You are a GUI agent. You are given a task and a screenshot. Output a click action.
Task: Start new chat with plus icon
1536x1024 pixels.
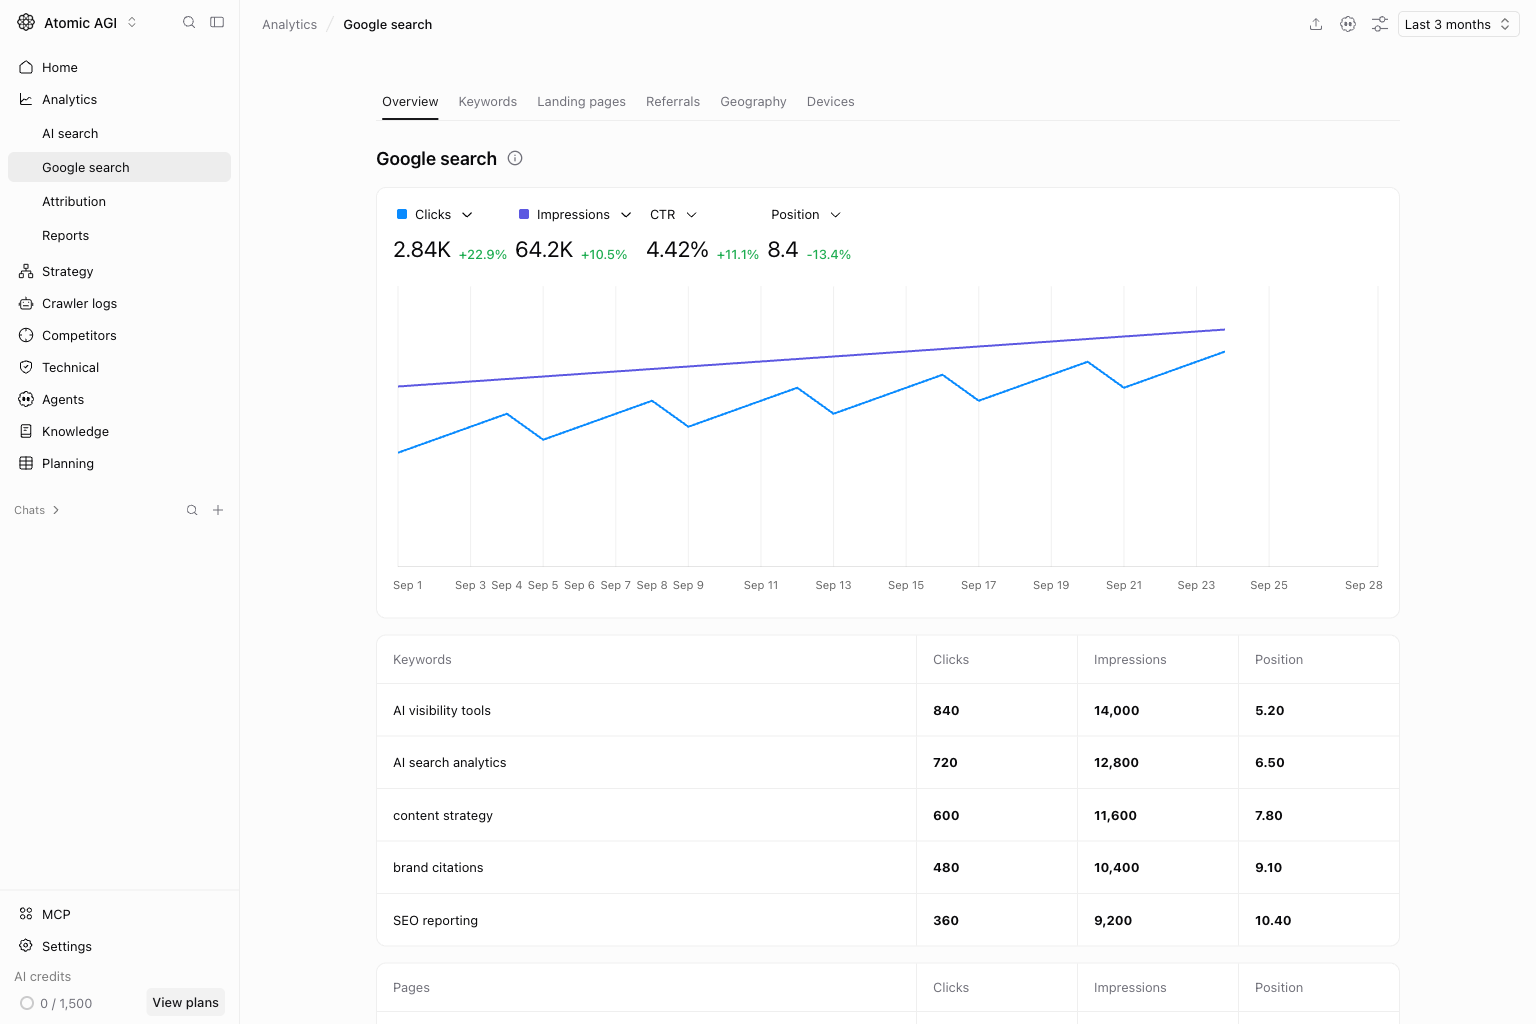click(x=218, y=510)
